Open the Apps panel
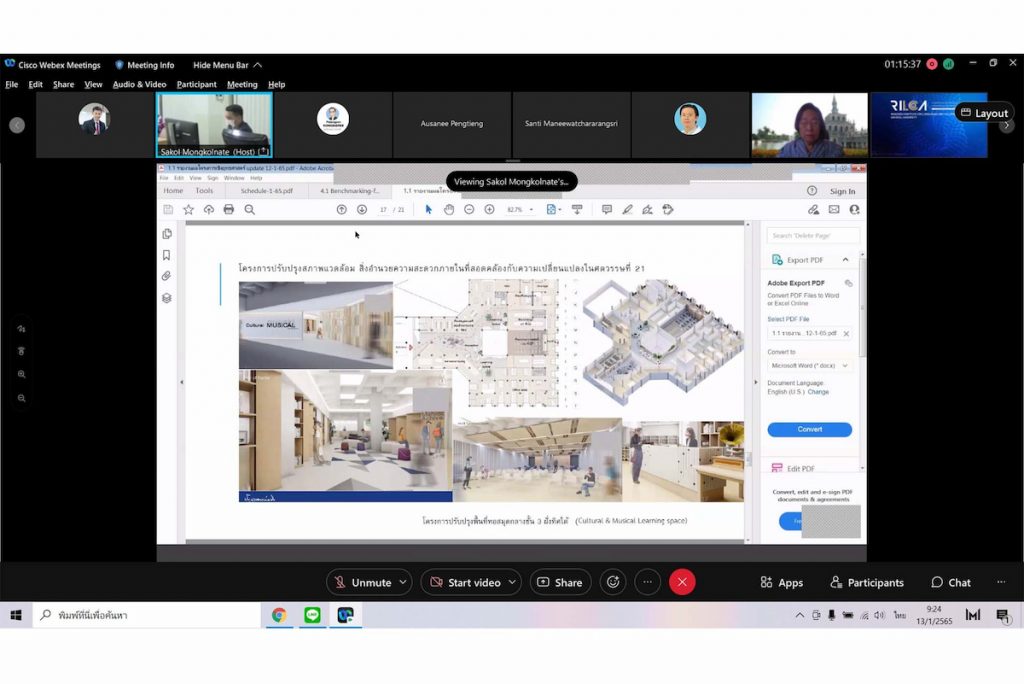1024x684 pixels. point(781,582)
